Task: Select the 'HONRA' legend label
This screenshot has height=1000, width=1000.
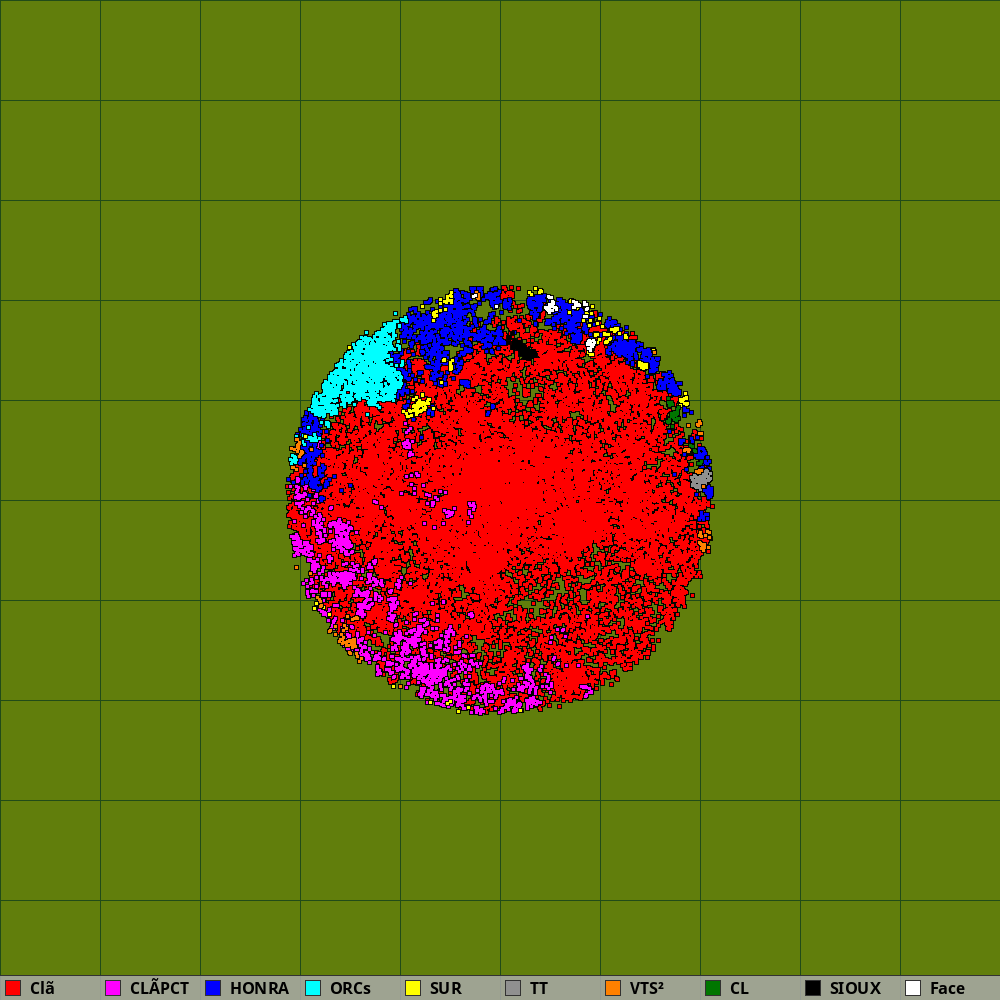Action: (260, 988)
